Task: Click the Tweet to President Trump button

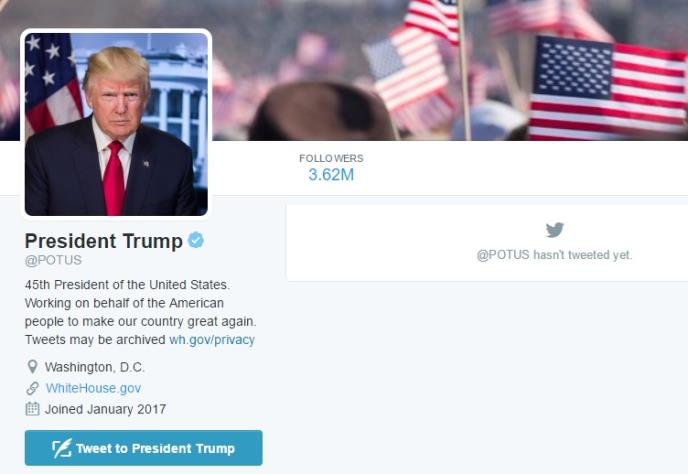Action: pyautogui.click(x=143, y=448)
